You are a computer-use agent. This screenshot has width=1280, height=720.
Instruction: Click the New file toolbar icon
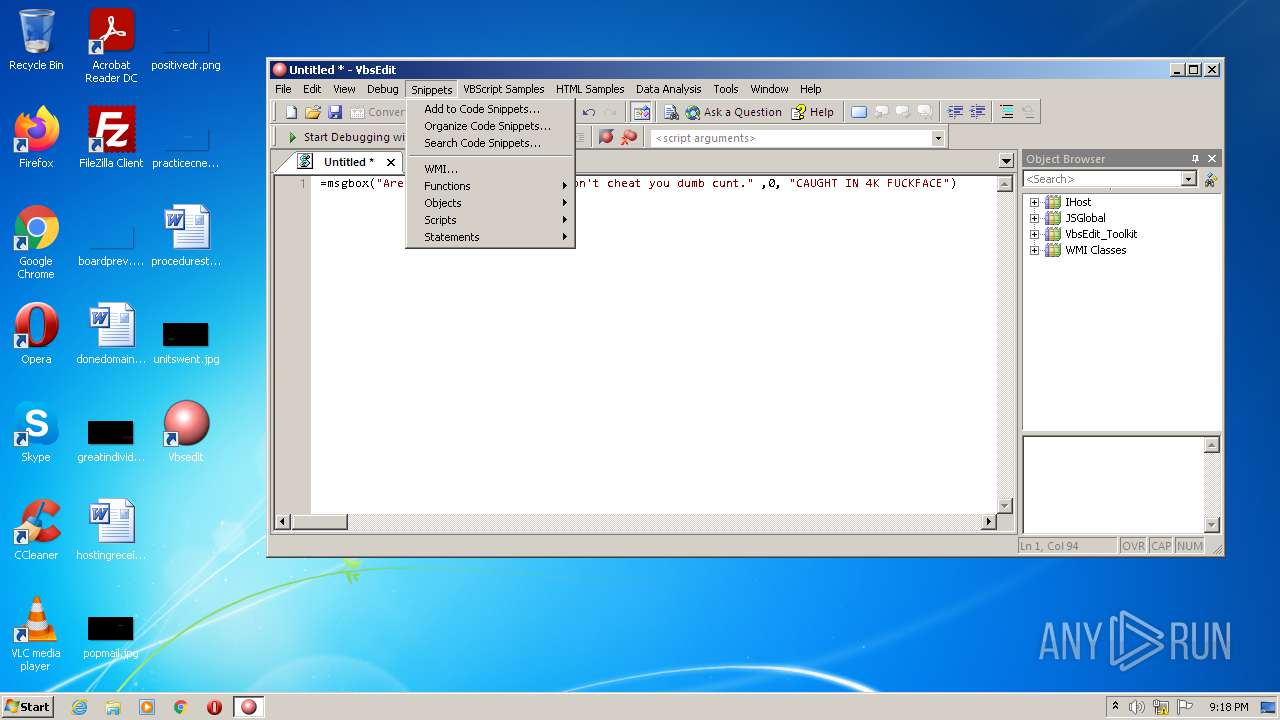tap(291, 112)
